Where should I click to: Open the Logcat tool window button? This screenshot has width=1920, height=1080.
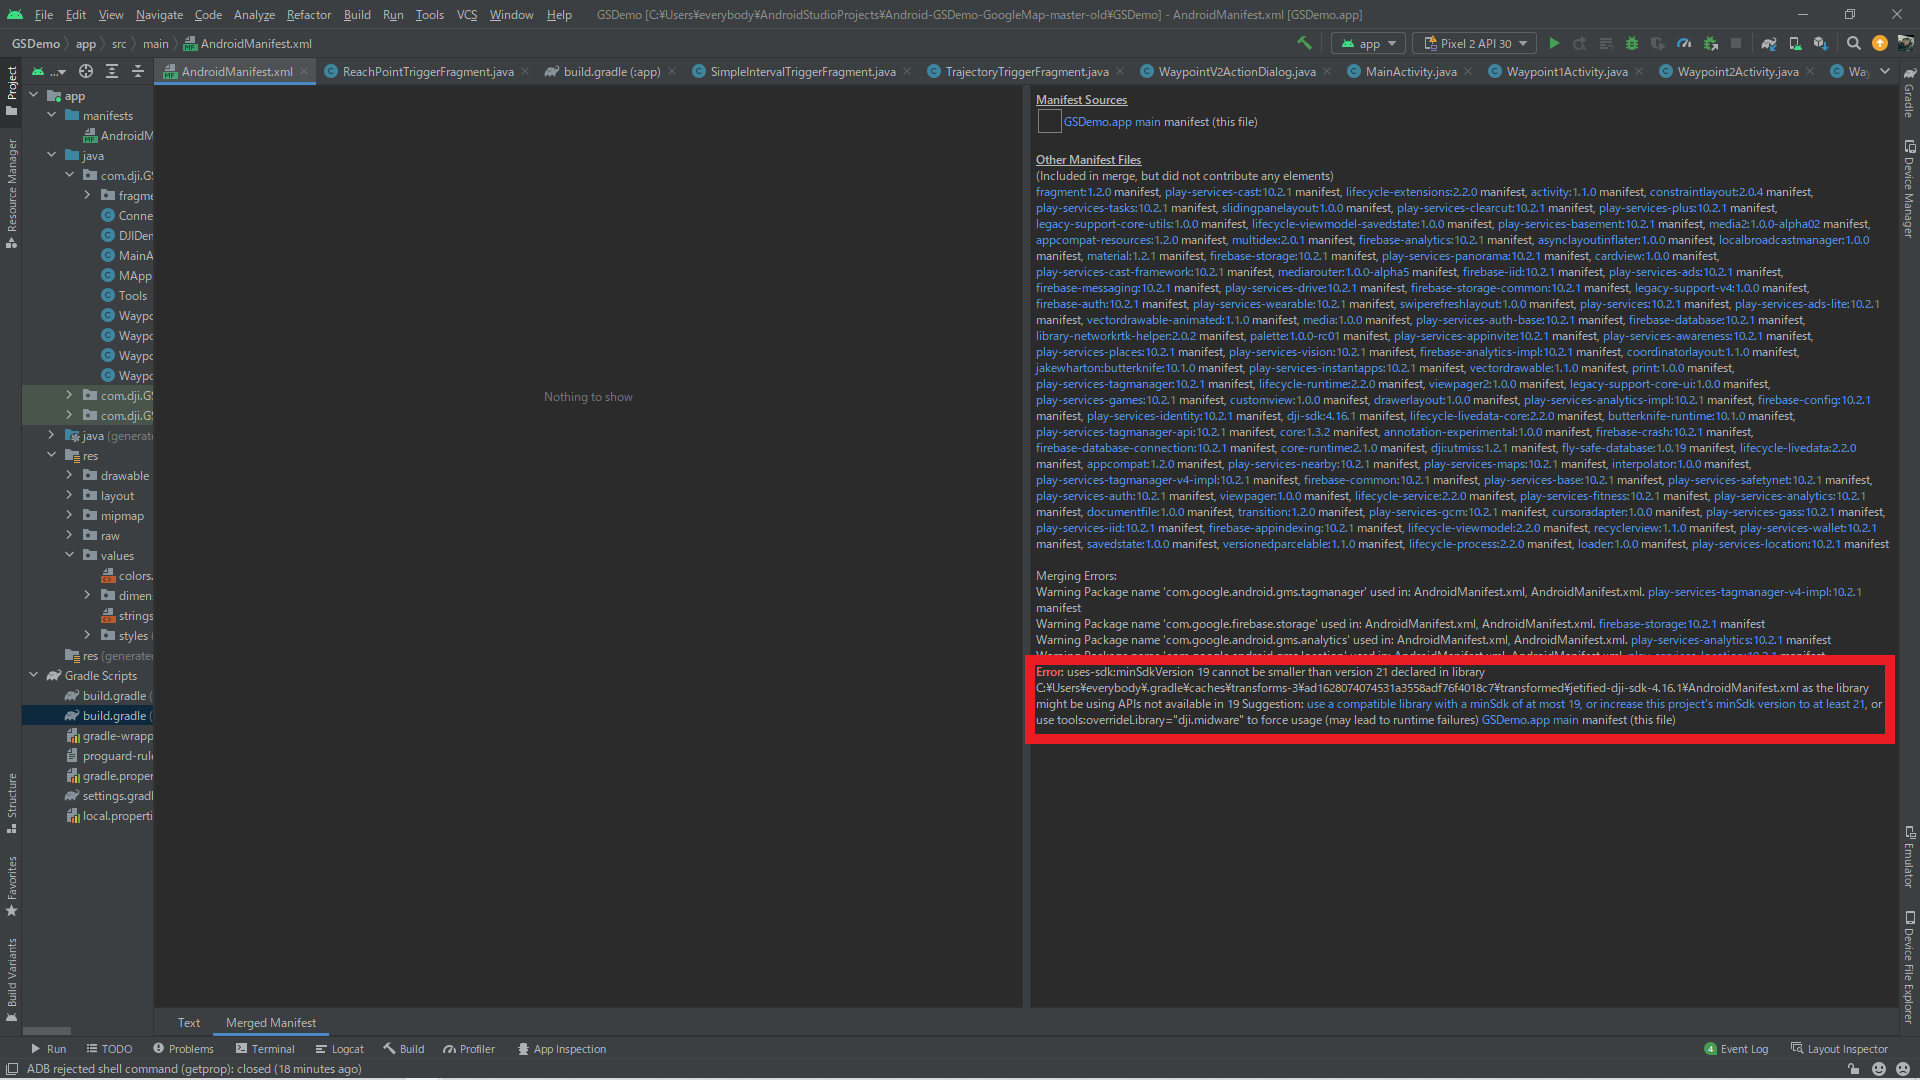pos(340,1049)
